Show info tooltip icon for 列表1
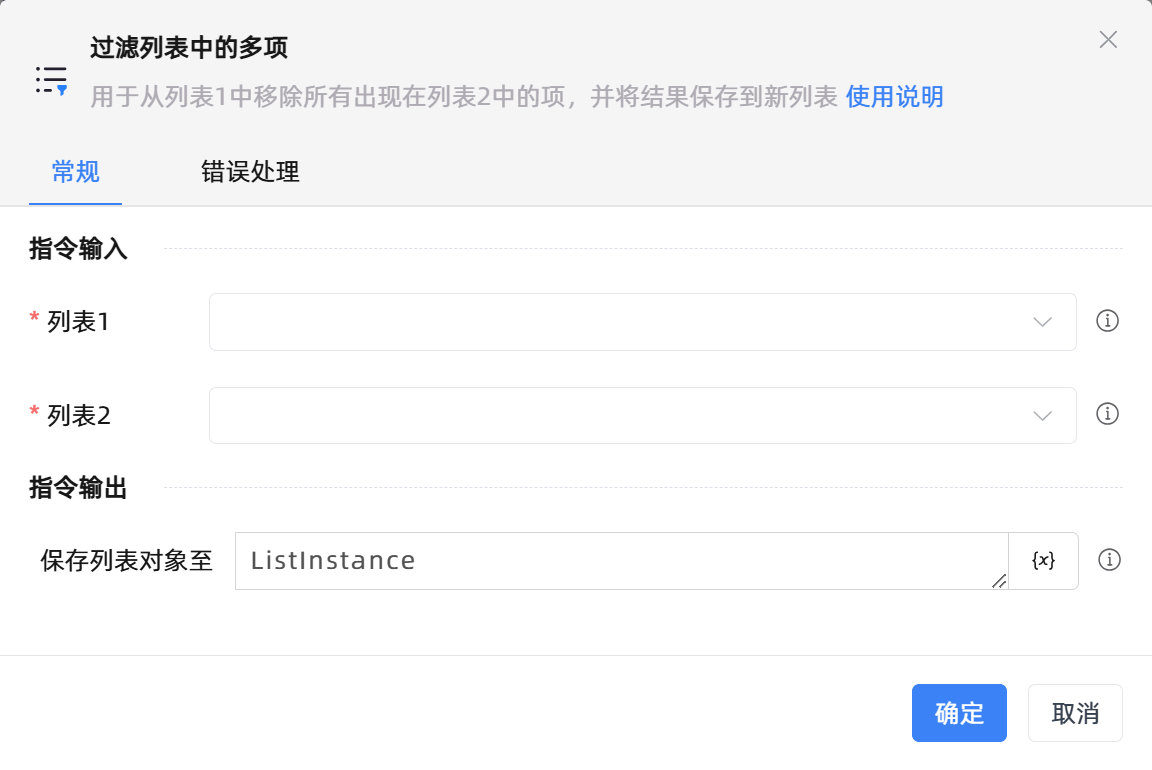This screenshot has height=770, width=1152. [x=1107, y=321]
